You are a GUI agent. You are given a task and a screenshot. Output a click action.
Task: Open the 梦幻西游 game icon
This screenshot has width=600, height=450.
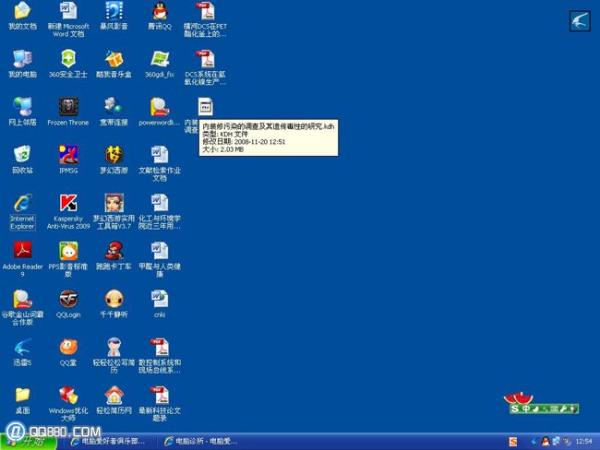coord(114,154)
